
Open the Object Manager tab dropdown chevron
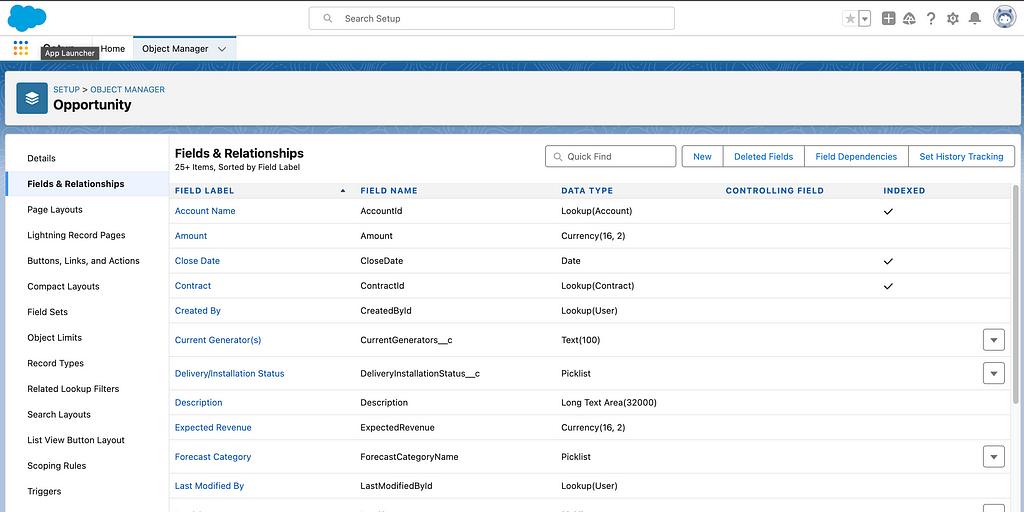pyautogui.click(x=222, y=49)
